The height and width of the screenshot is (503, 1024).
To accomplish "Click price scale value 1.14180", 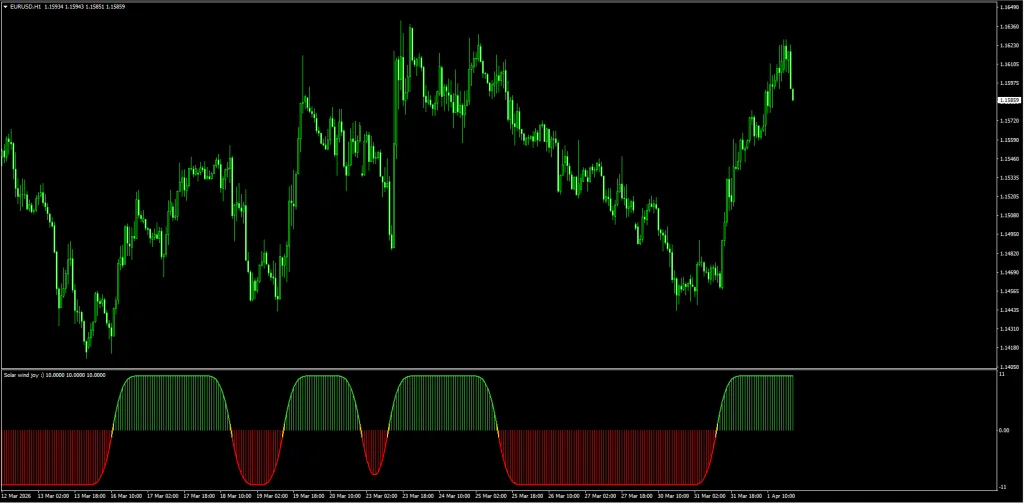I will coord(1009,348).
